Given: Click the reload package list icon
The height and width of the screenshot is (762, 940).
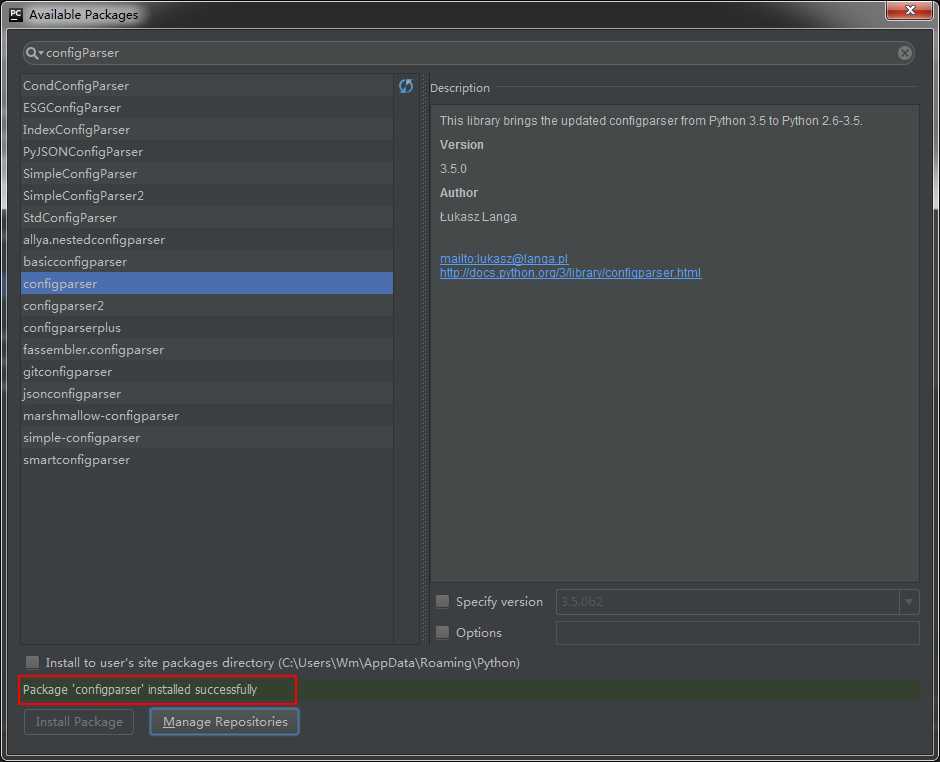Looking at the screenshot, I should 406,86.
